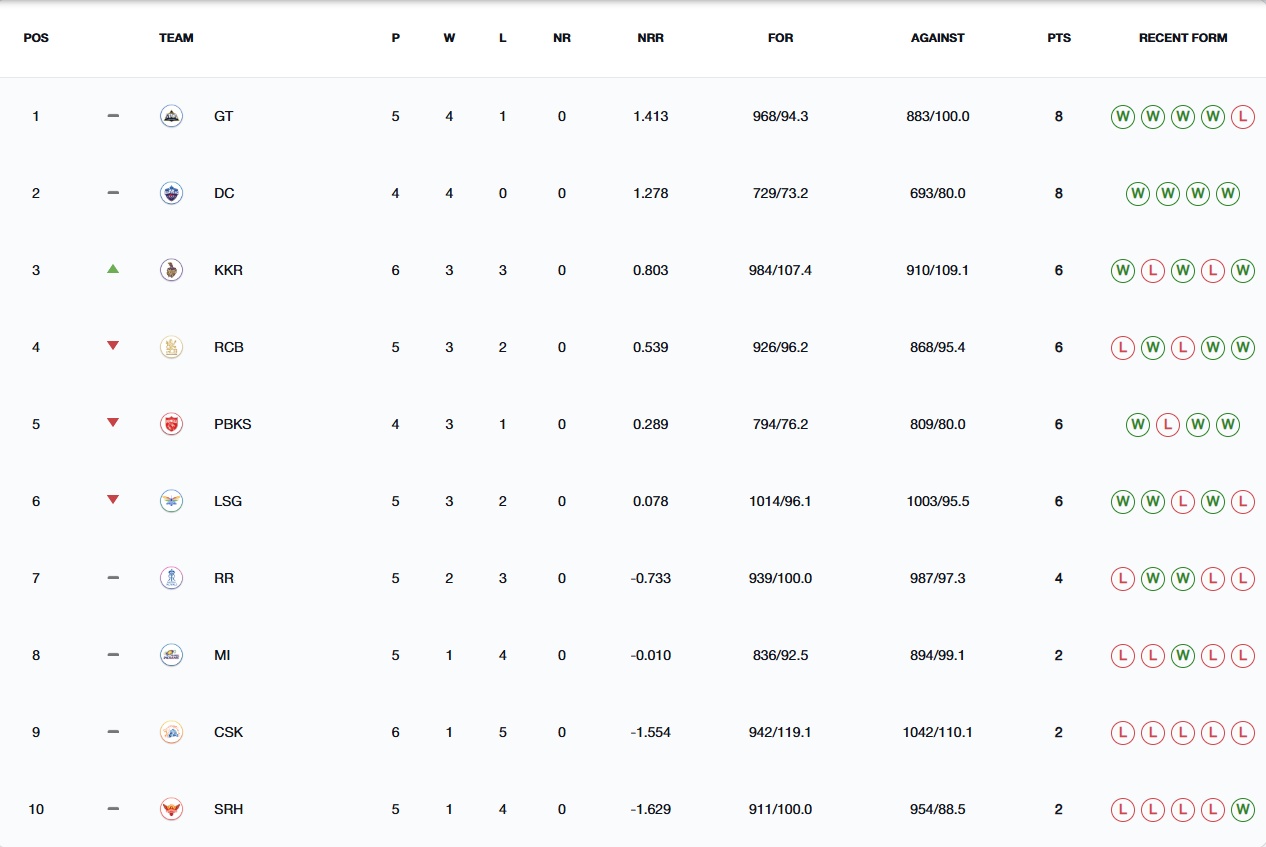This screenshot has height=847, width=1266.
Task: Select the RCB team logo
Action: pyautogui.click(x=172, y=347)
